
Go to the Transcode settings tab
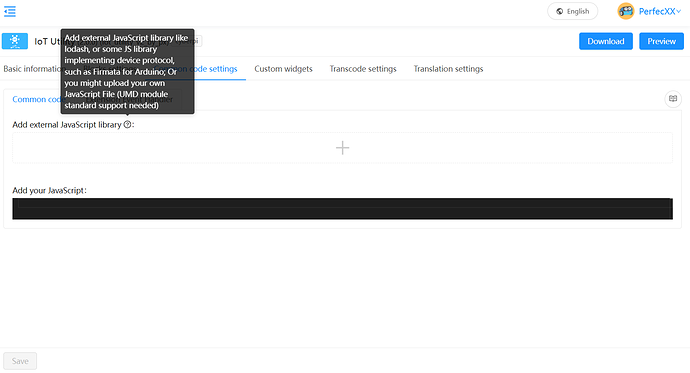(x=363, y=69)
